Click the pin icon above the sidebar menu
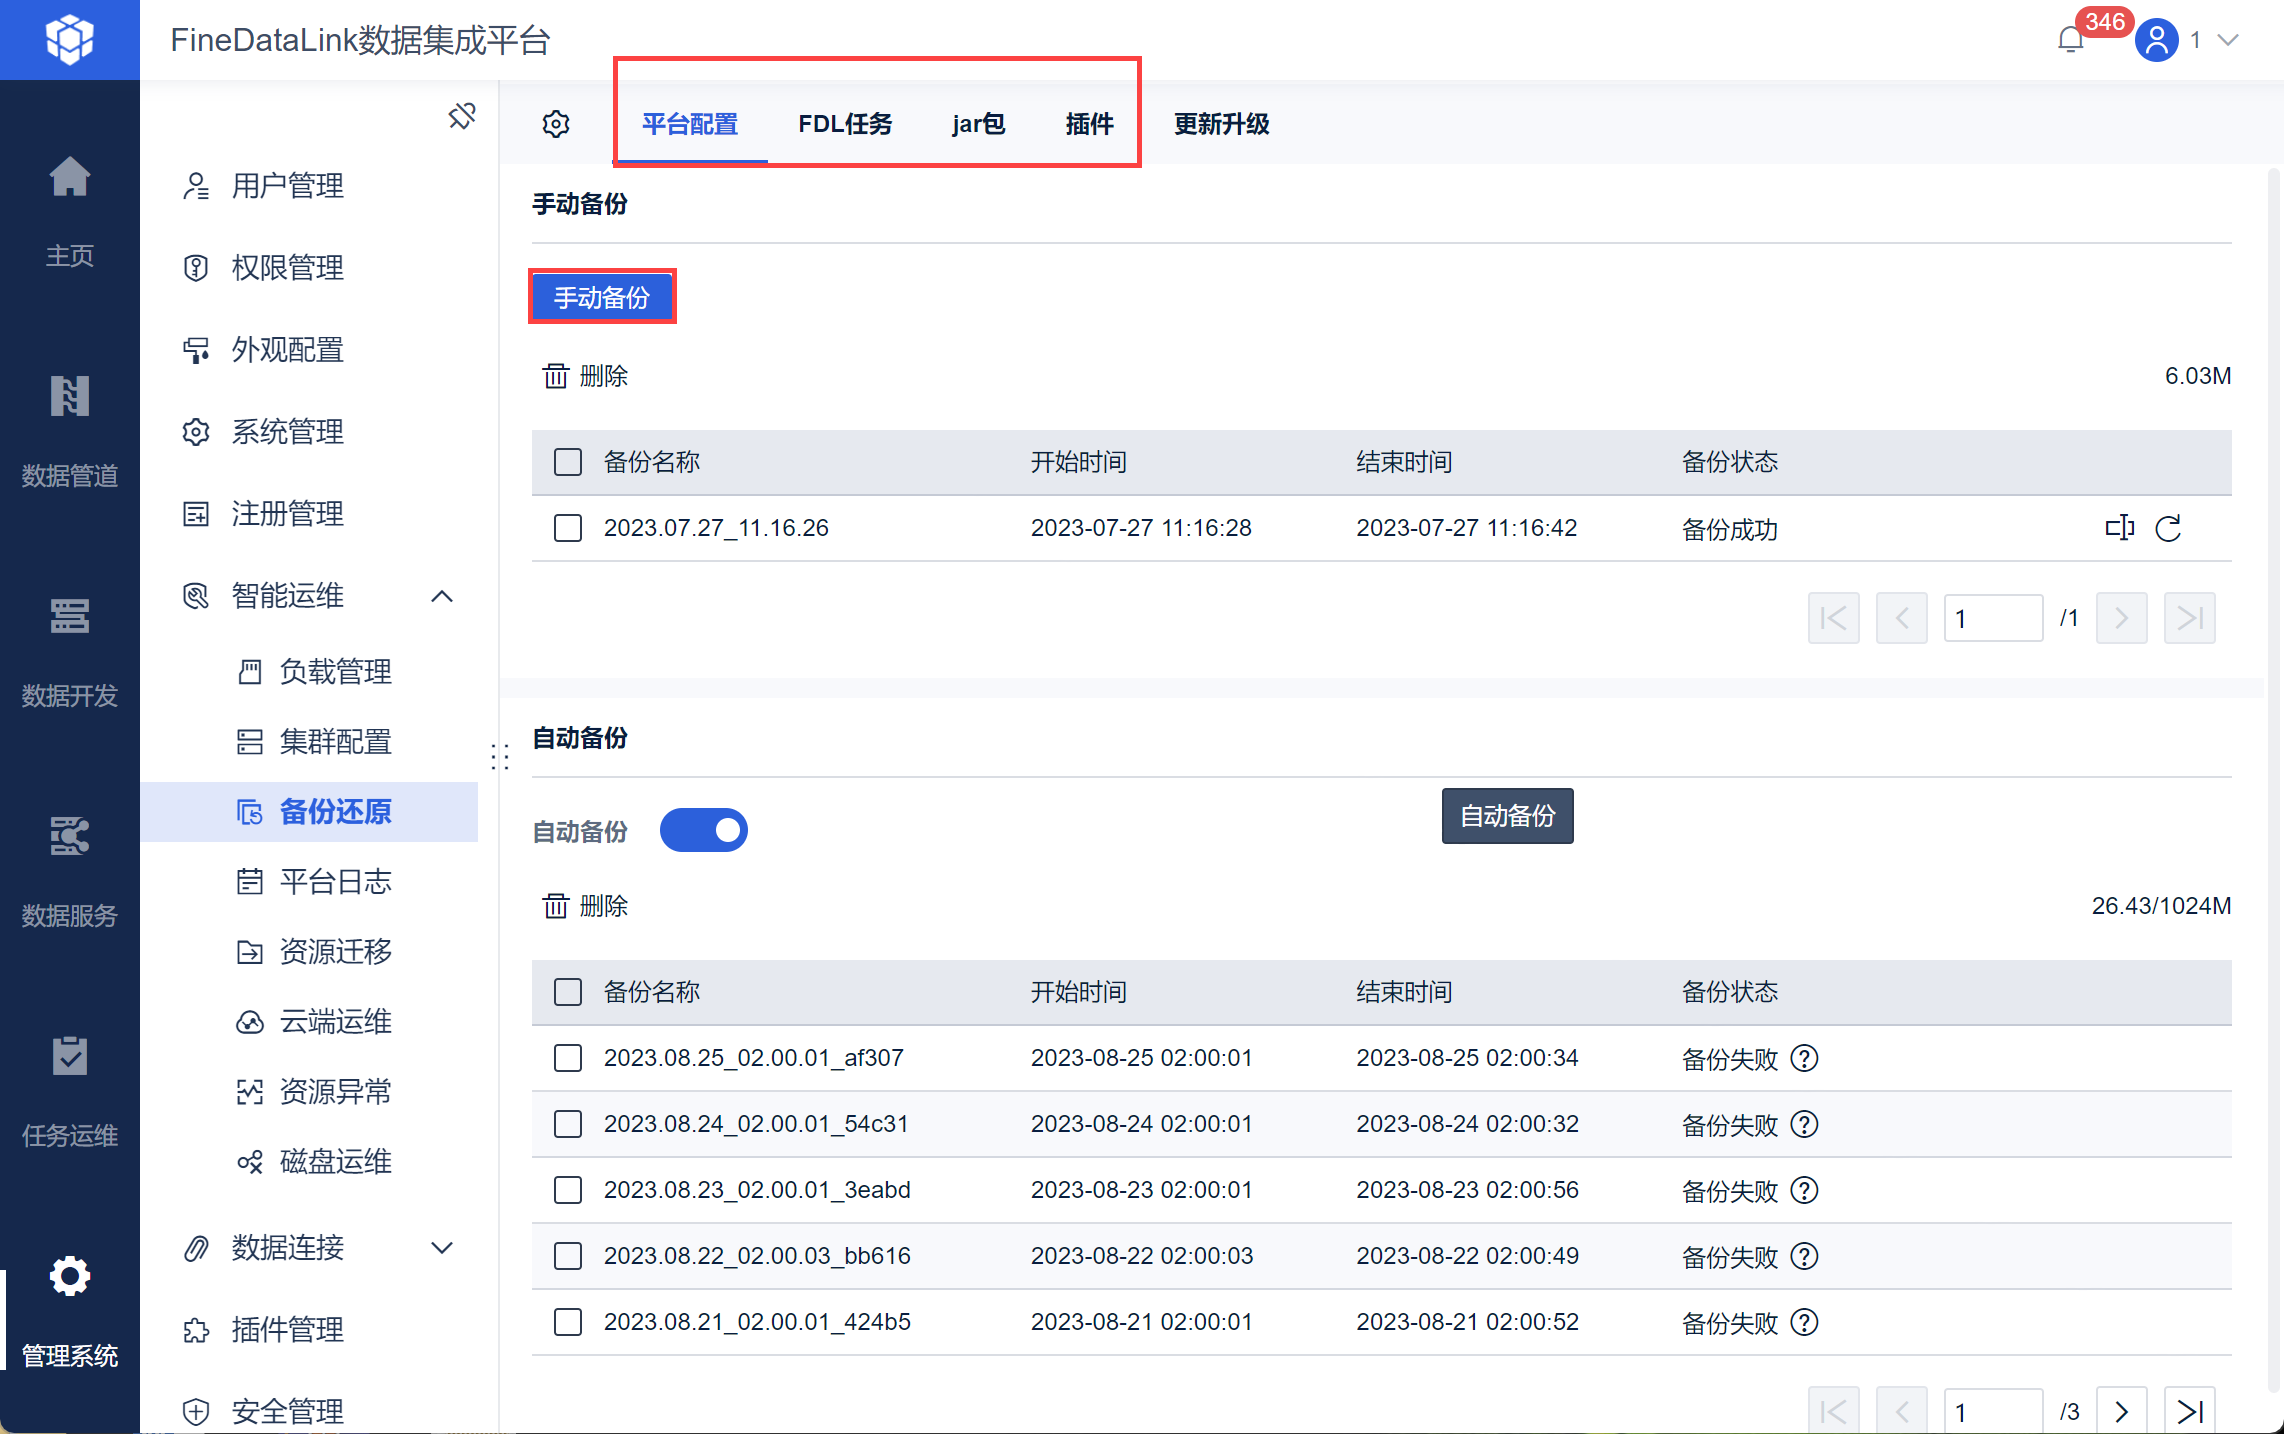2284x1434 pixels. click(462, 116)
